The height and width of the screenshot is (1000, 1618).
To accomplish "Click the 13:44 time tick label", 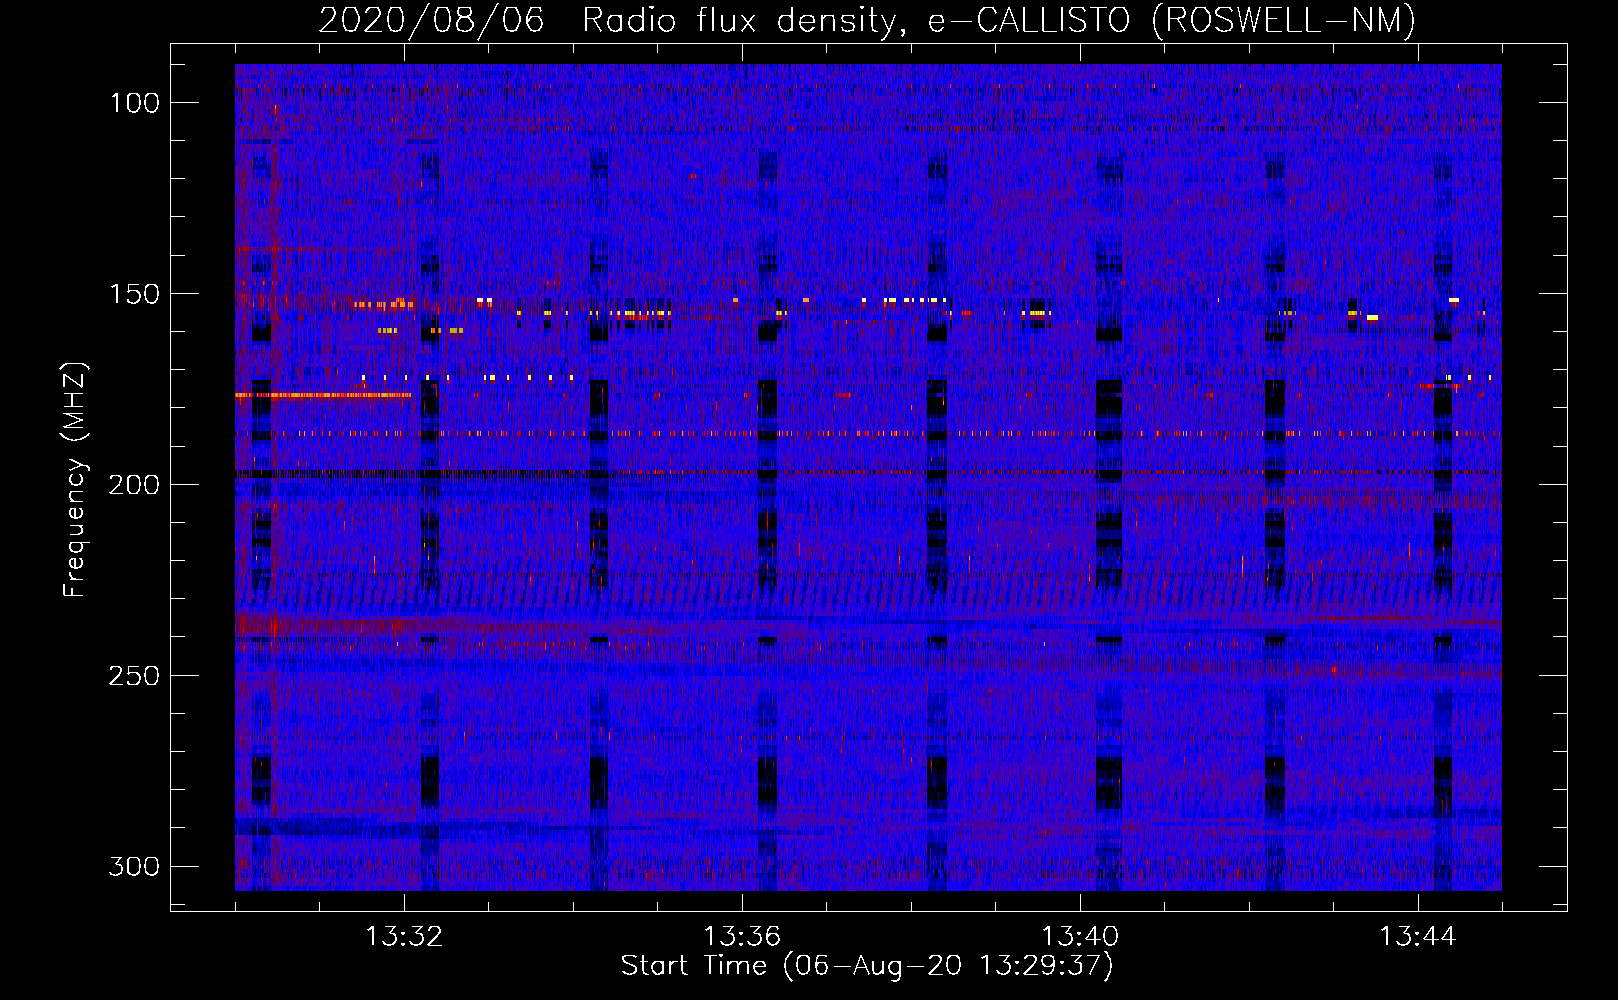I will 1418,937.
